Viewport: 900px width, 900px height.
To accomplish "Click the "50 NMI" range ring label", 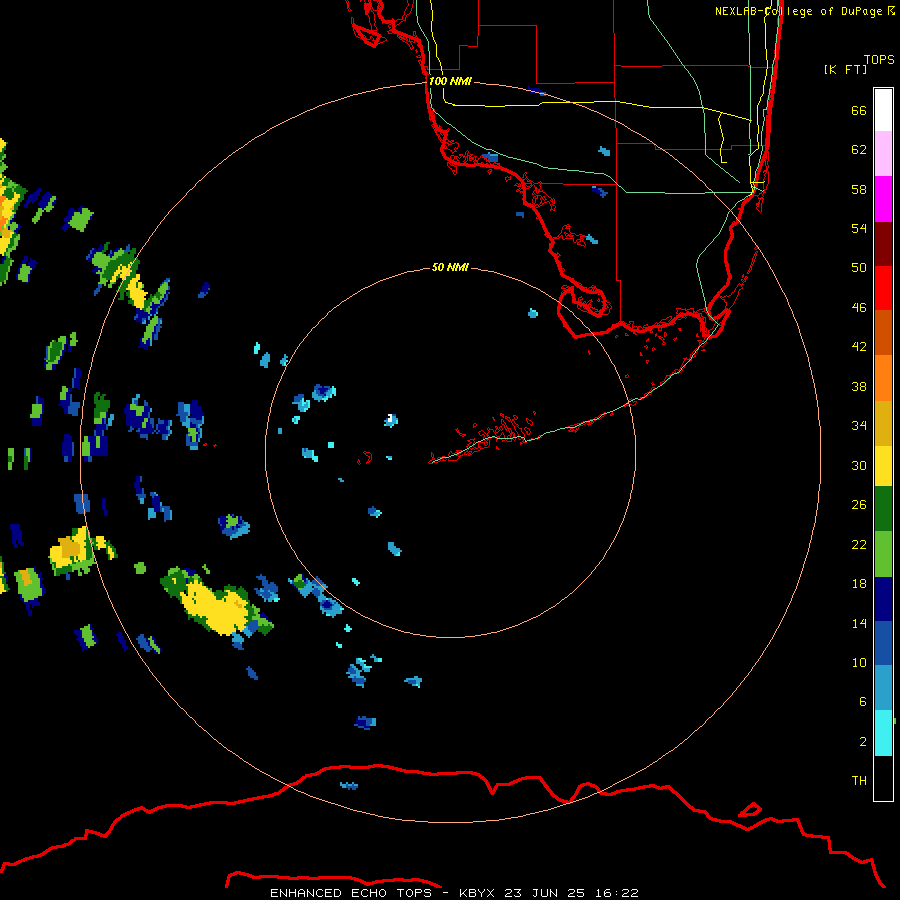I will click(450, 267).
